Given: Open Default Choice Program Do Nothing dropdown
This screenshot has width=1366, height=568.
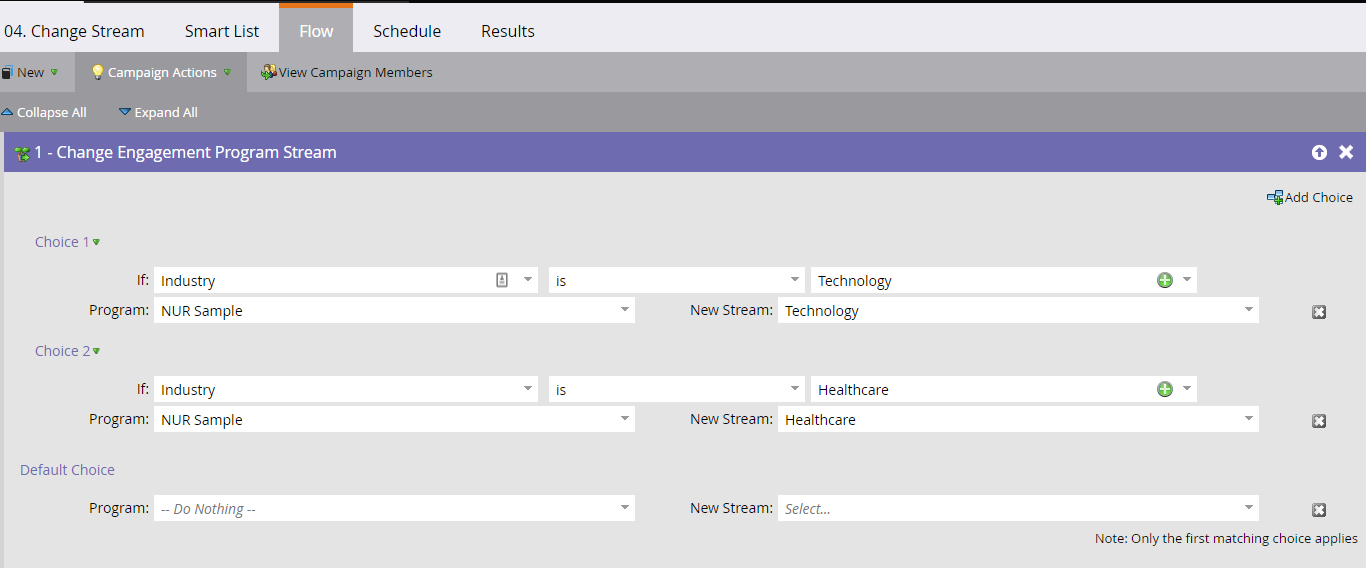Looking at the screenshot, I should [x=394, y=508].
